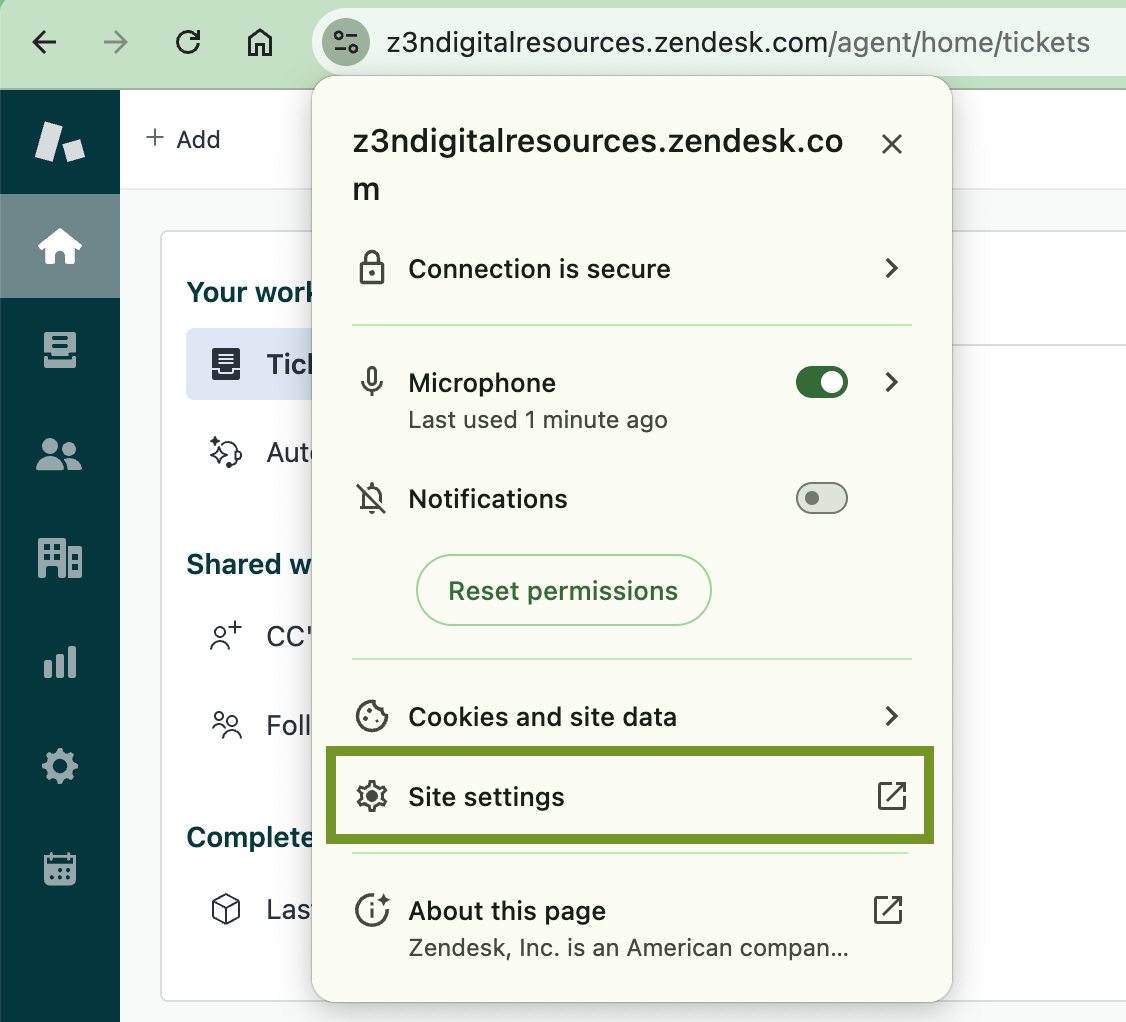Viewport: 1126px width, 1022px height.
Task: Click the browser back arrow
Action: pyautogui.click(x=45, y=42)
